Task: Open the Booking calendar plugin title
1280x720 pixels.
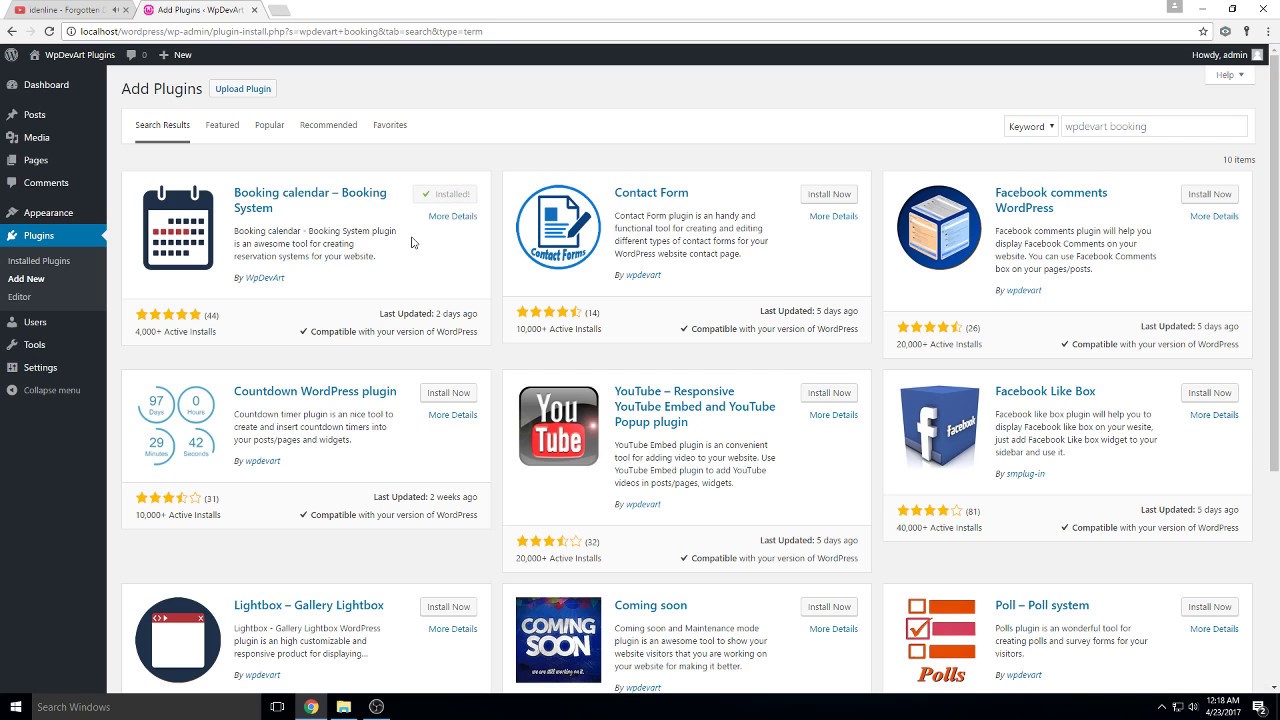Action: tap(310, 200)
